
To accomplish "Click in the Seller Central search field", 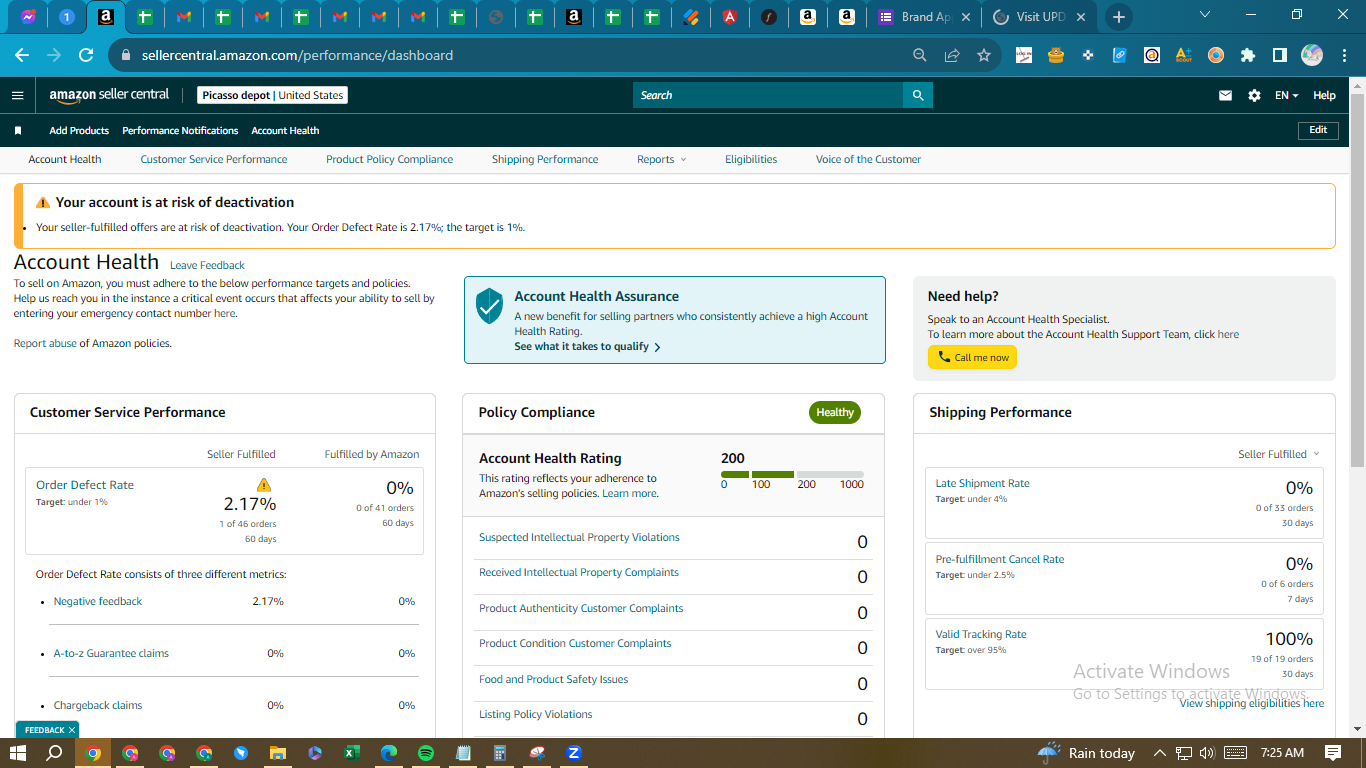I will [768, 95].
